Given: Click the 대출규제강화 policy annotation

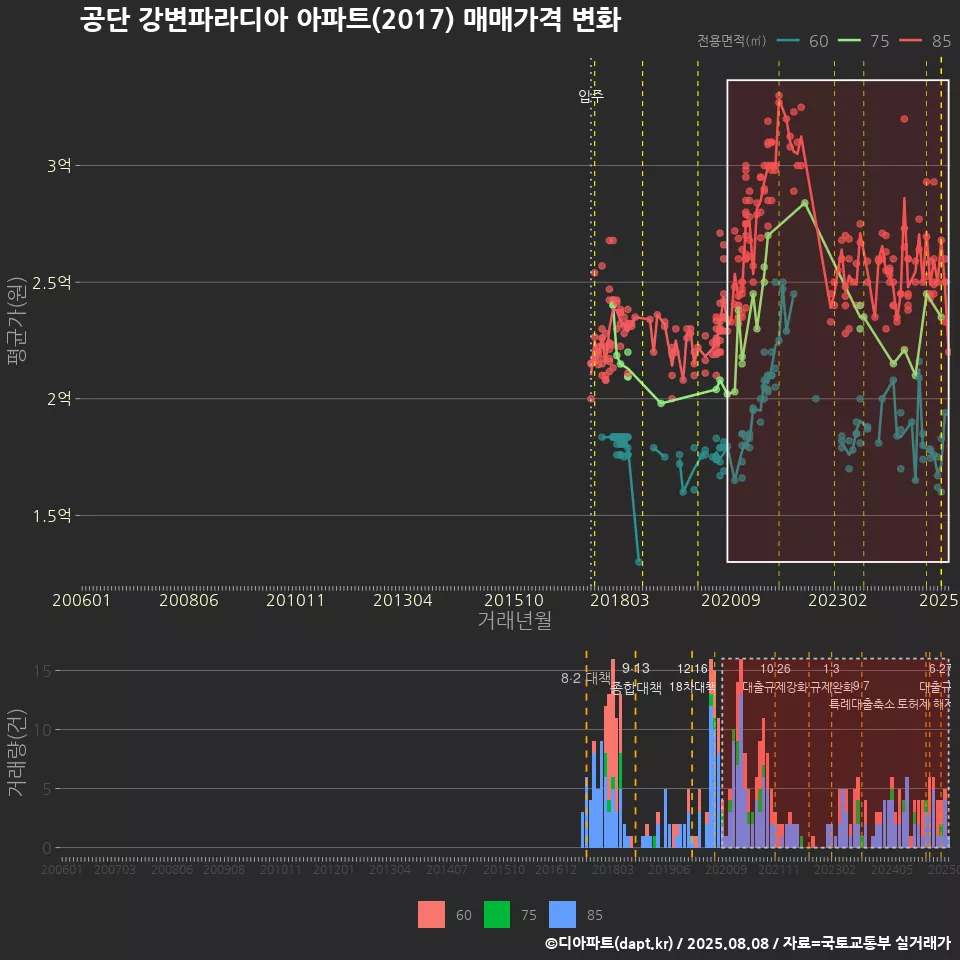Looking at the screenshot, I should [x=774, y=687].
